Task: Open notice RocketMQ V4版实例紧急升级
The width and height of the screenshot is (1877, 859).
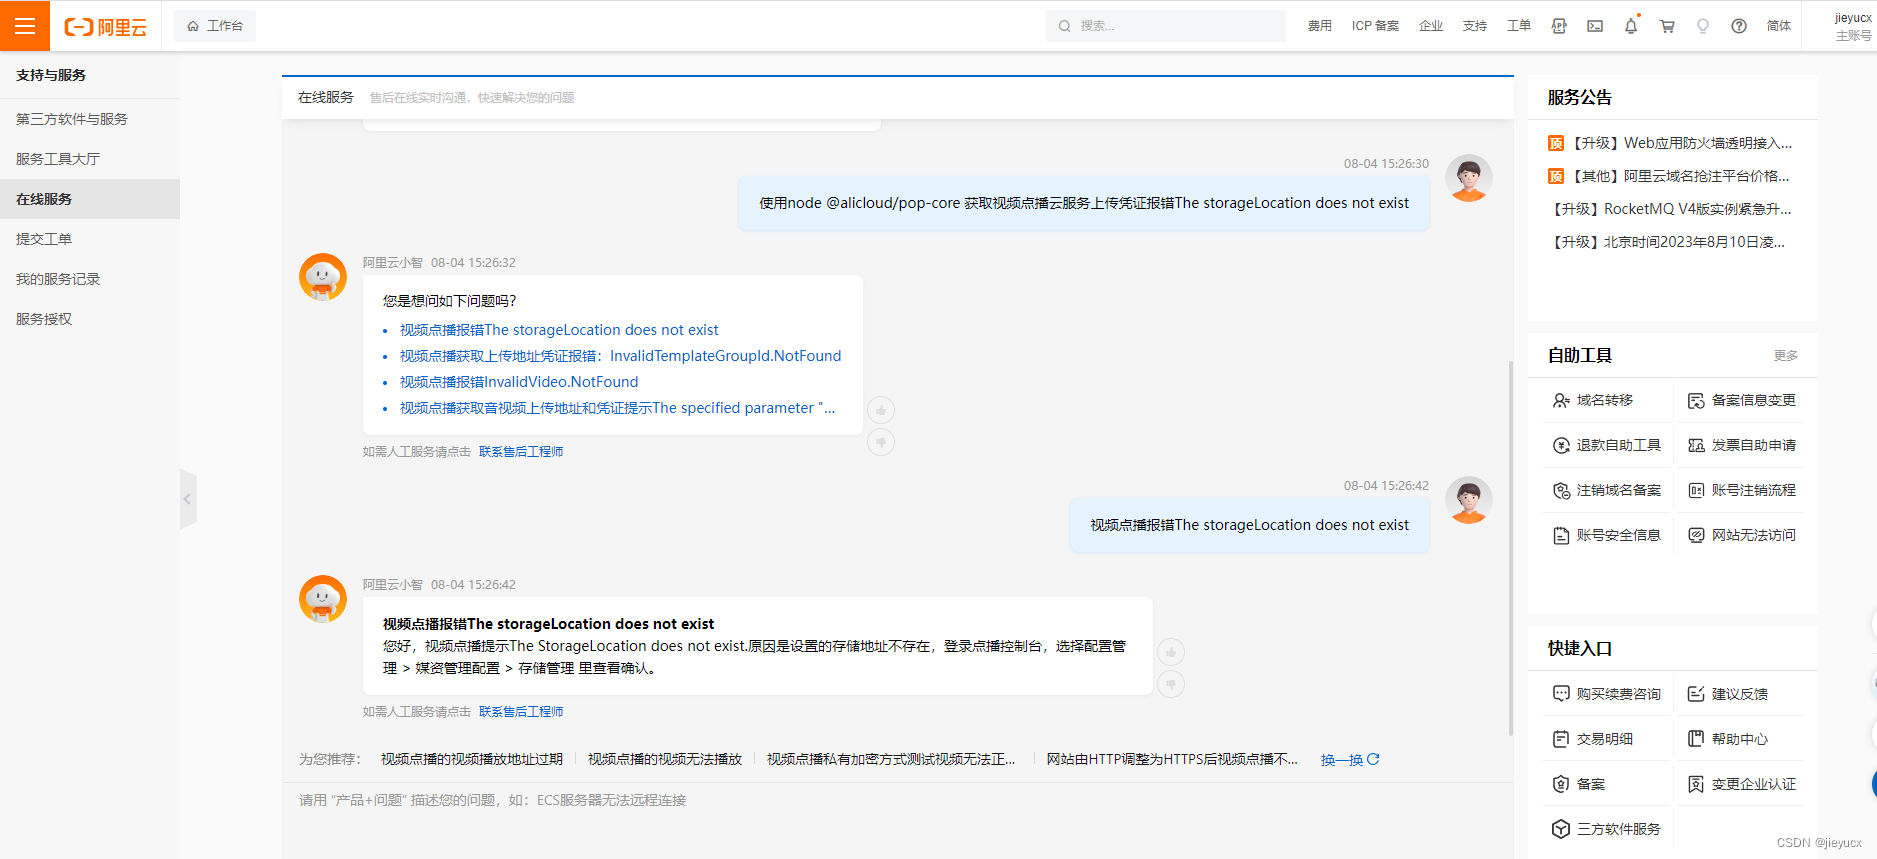Action: (1670, 209)
